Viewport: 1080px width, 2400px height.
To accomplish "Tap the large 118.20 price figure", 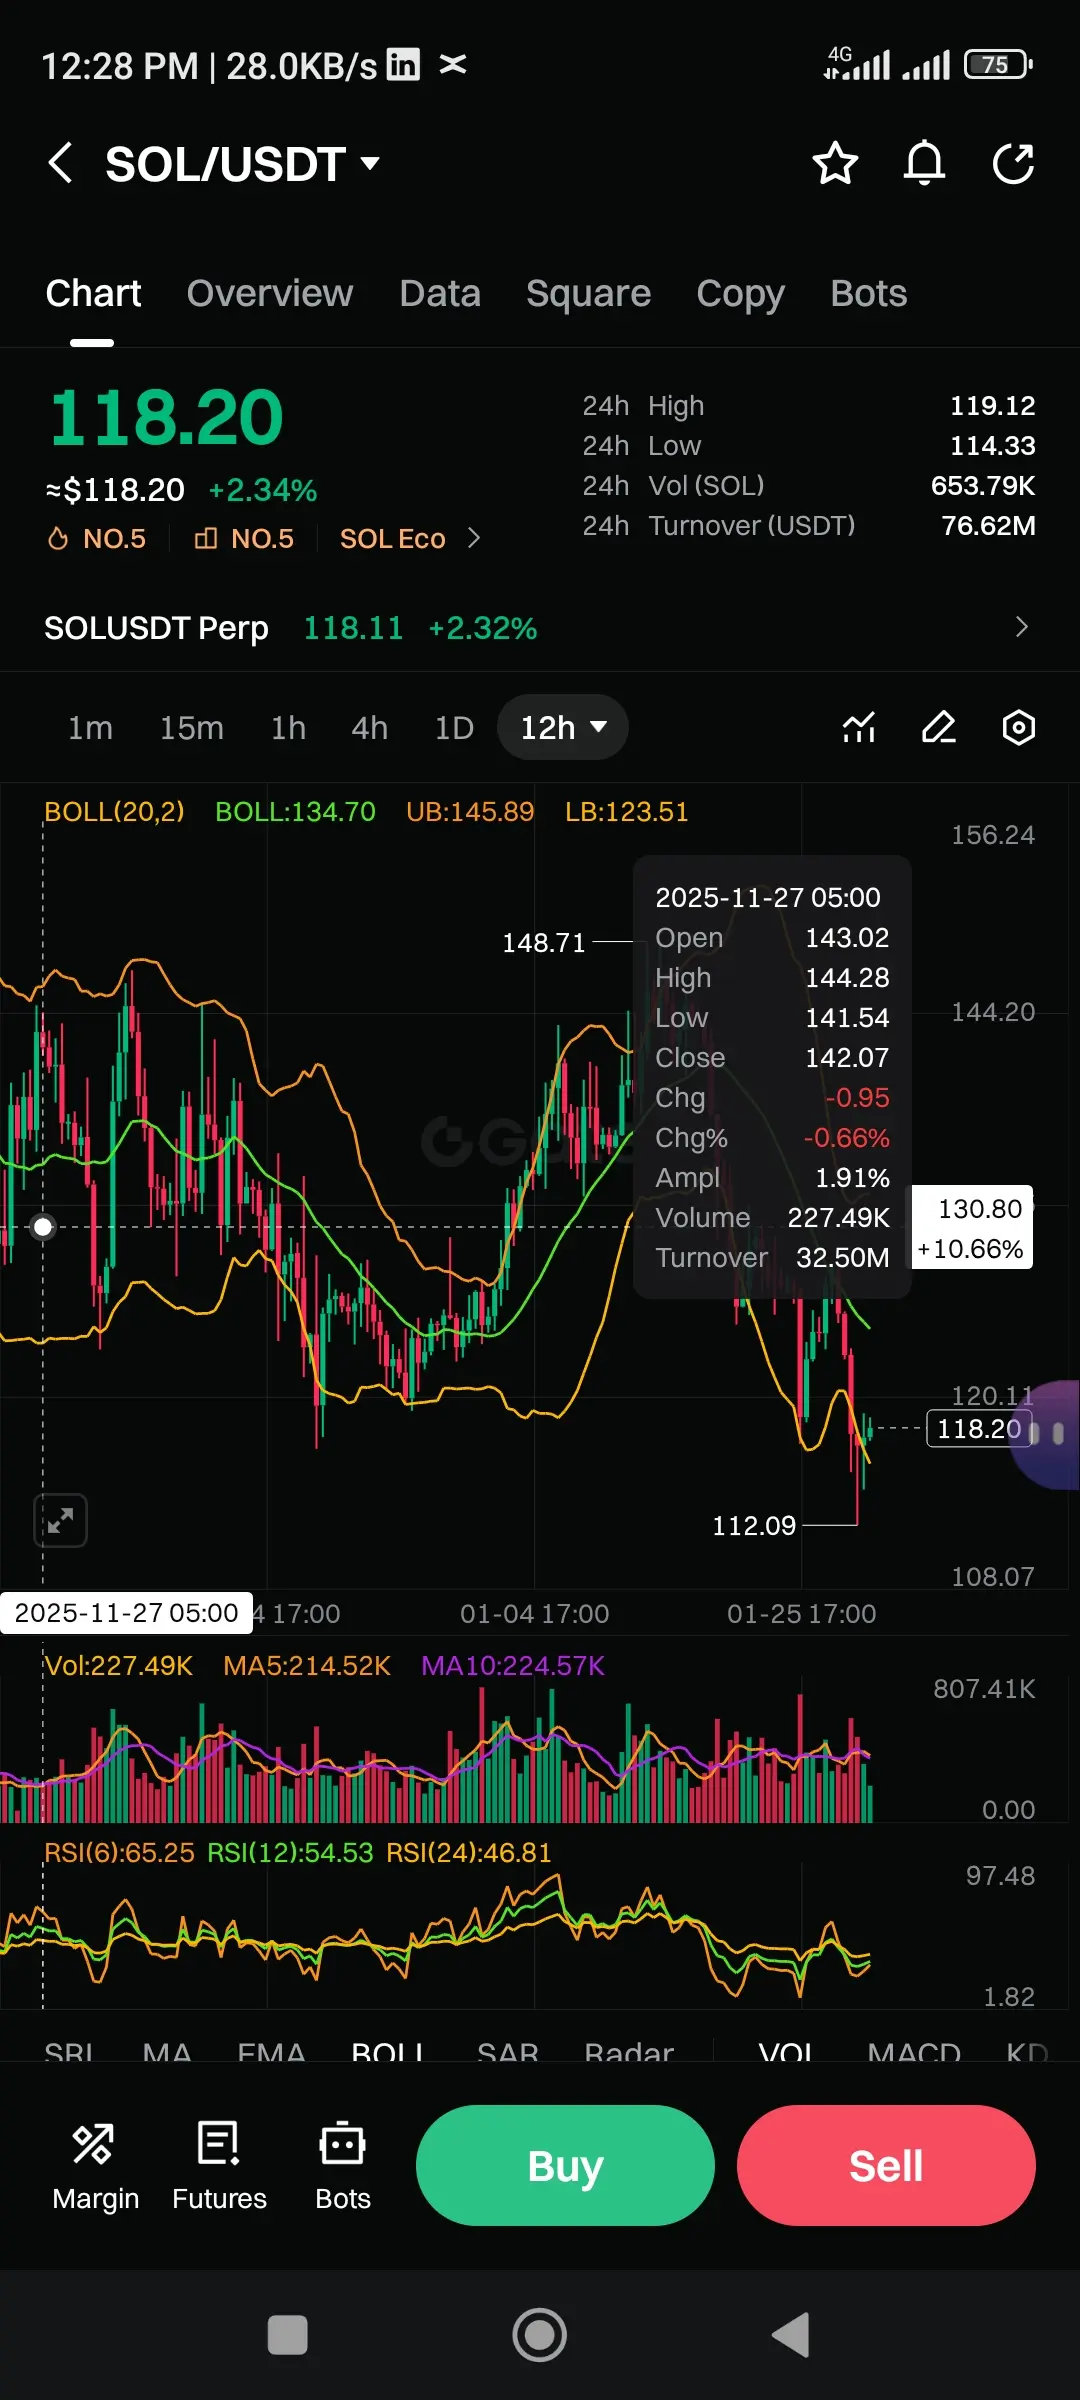I will tap(166, 417).
